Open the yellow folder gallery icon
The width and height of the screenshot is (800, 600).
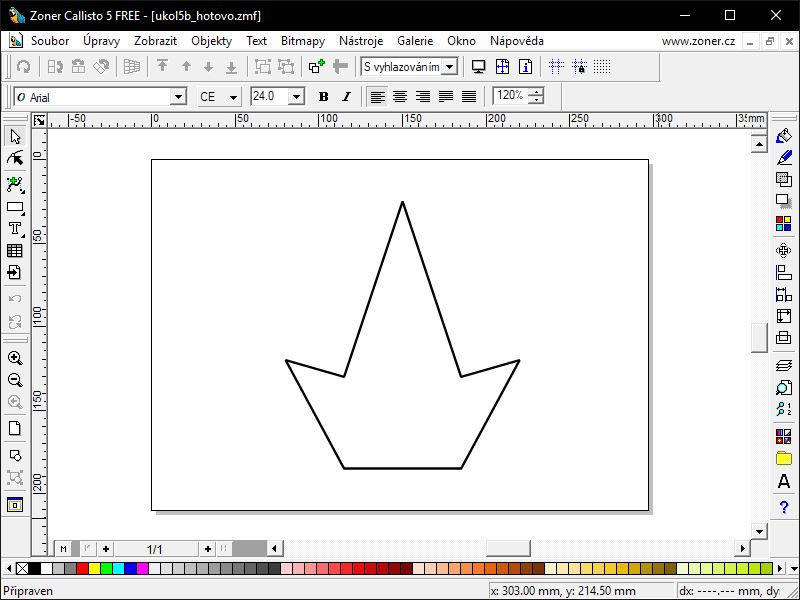pos(784,458)
